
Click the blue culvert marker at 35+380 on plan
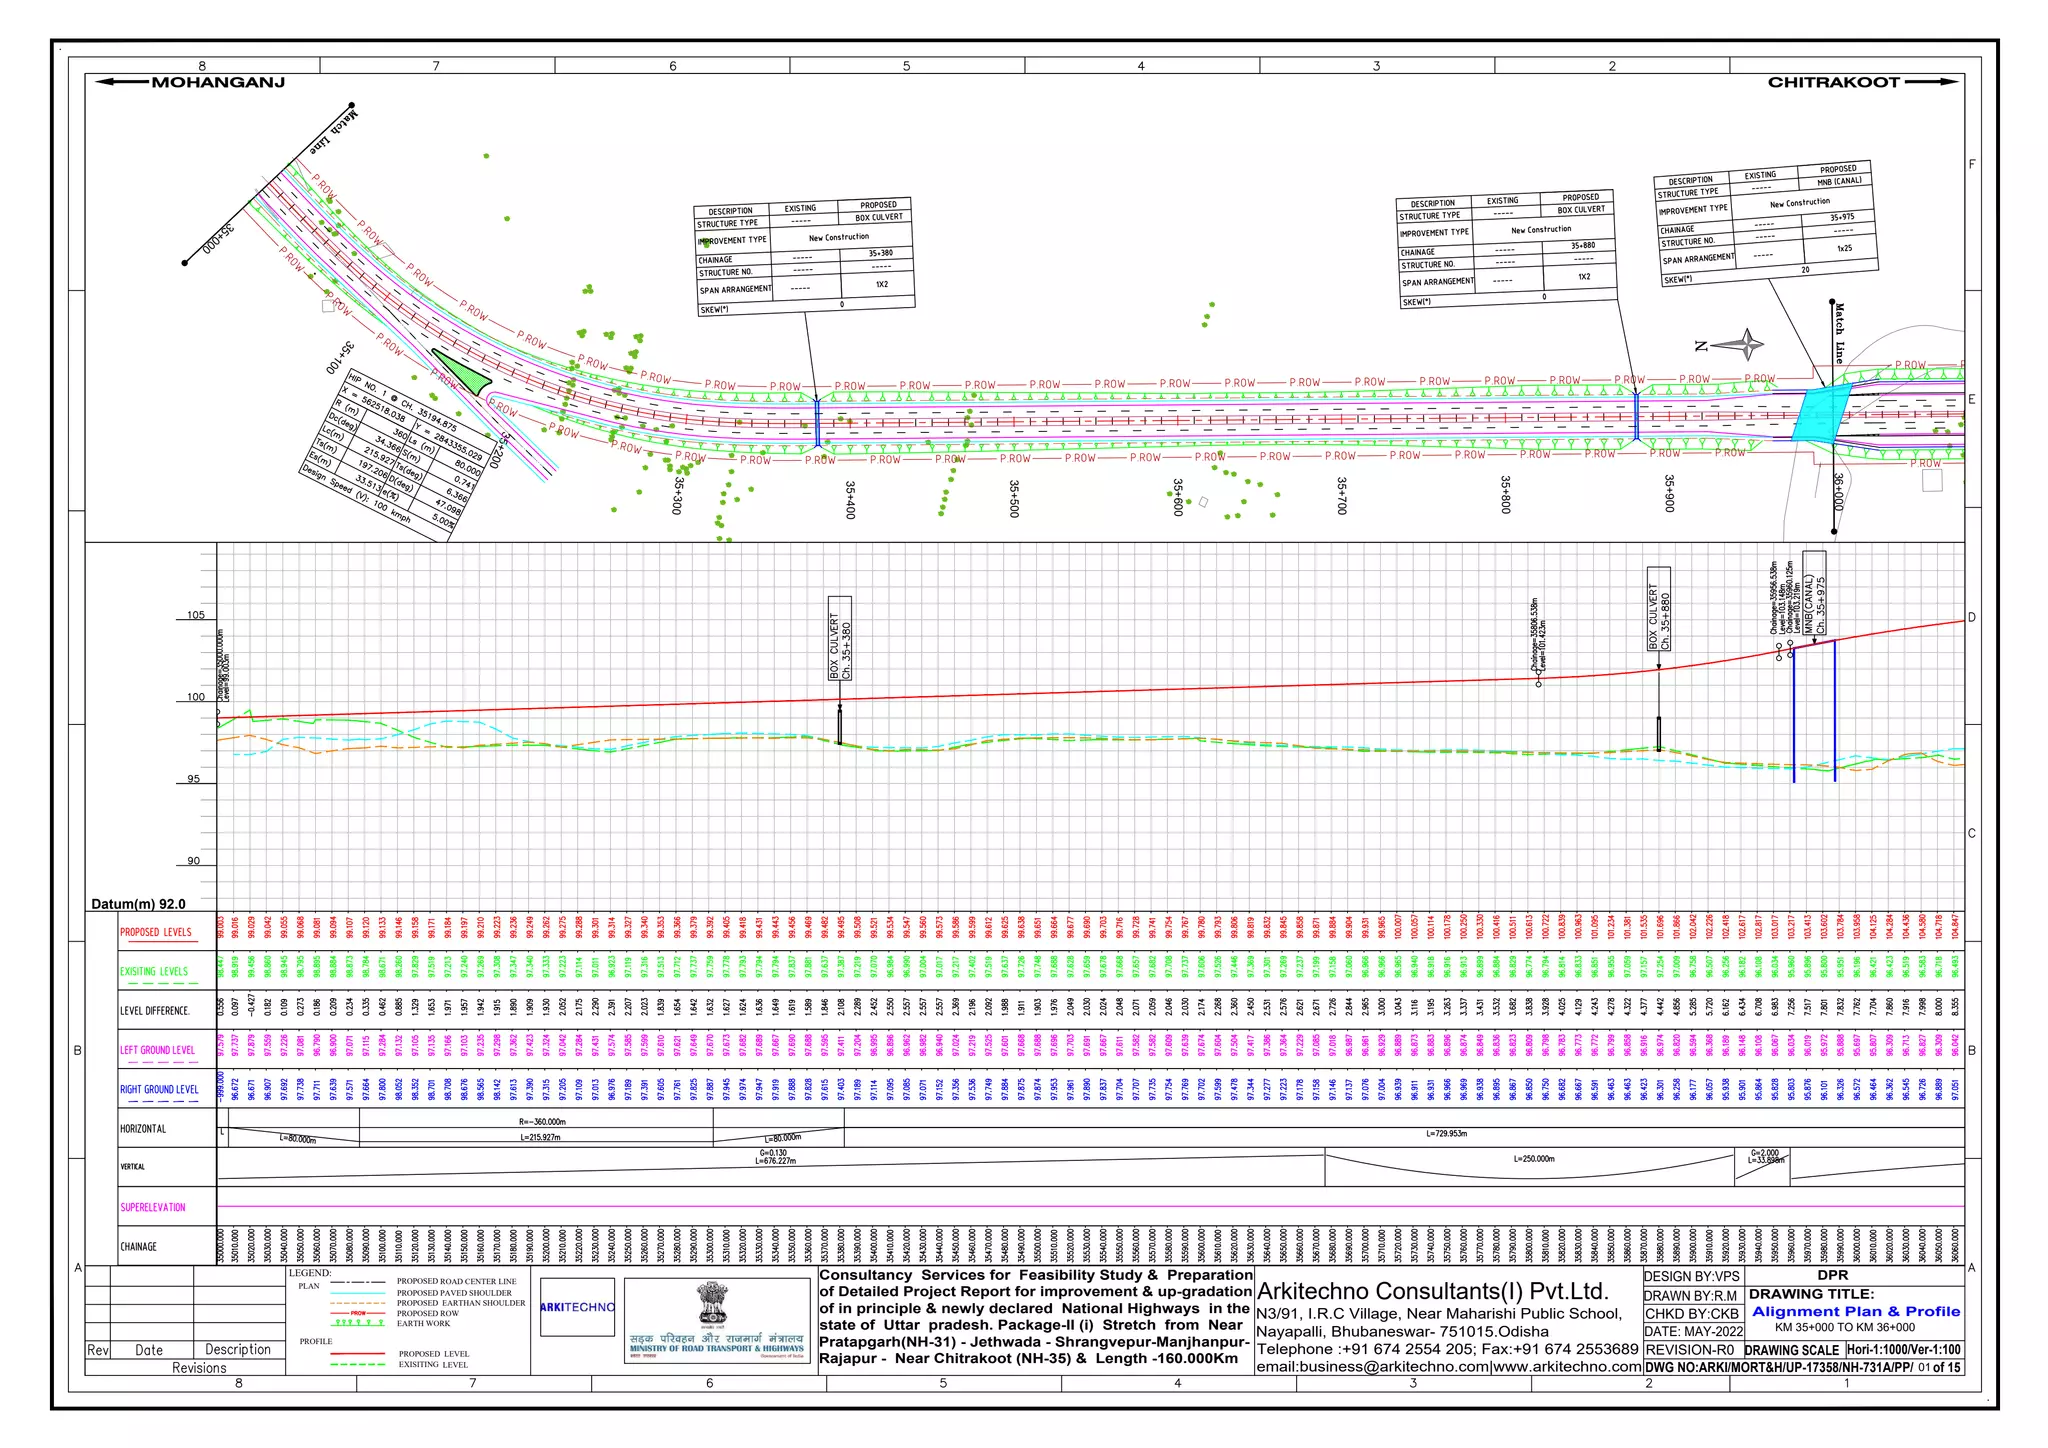(x=817, y=423)
